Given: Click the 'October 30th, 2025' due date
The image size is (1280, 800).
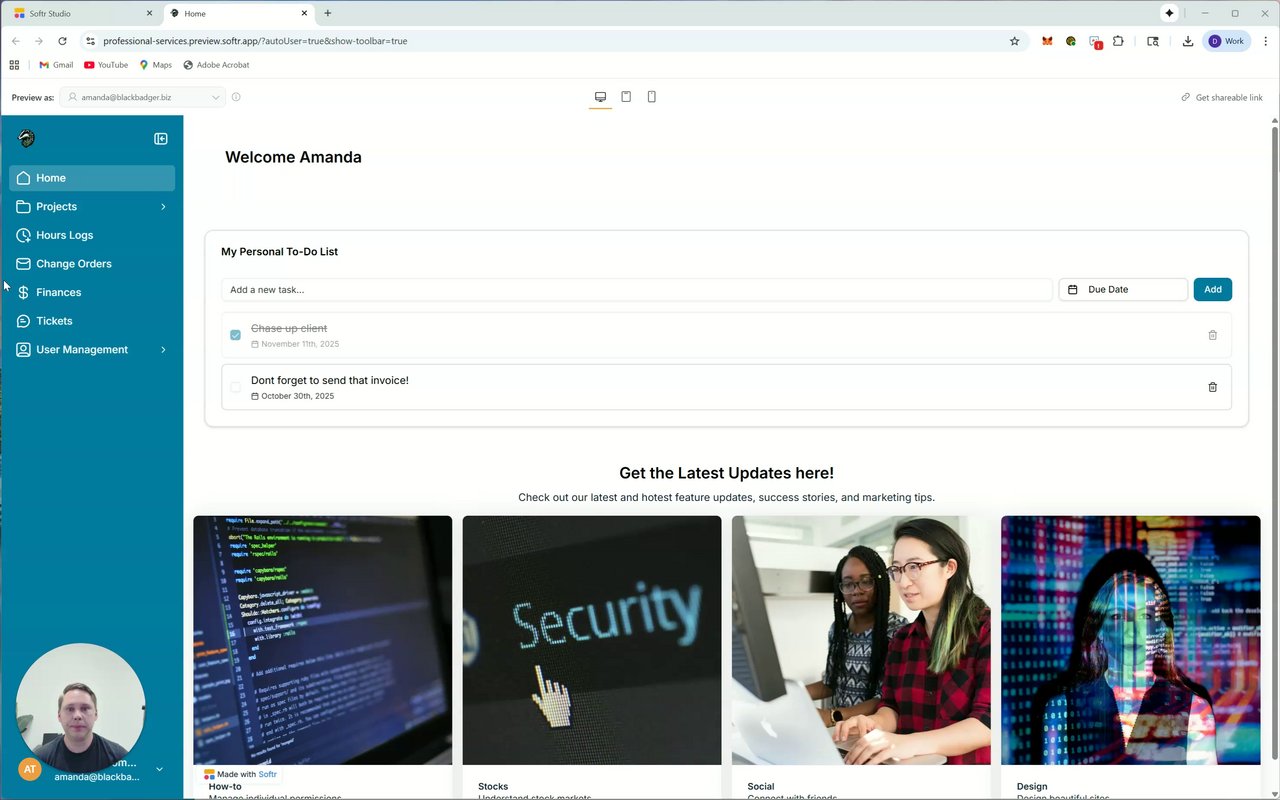Looking at the screenshot, I should click(x=297, y=396).
